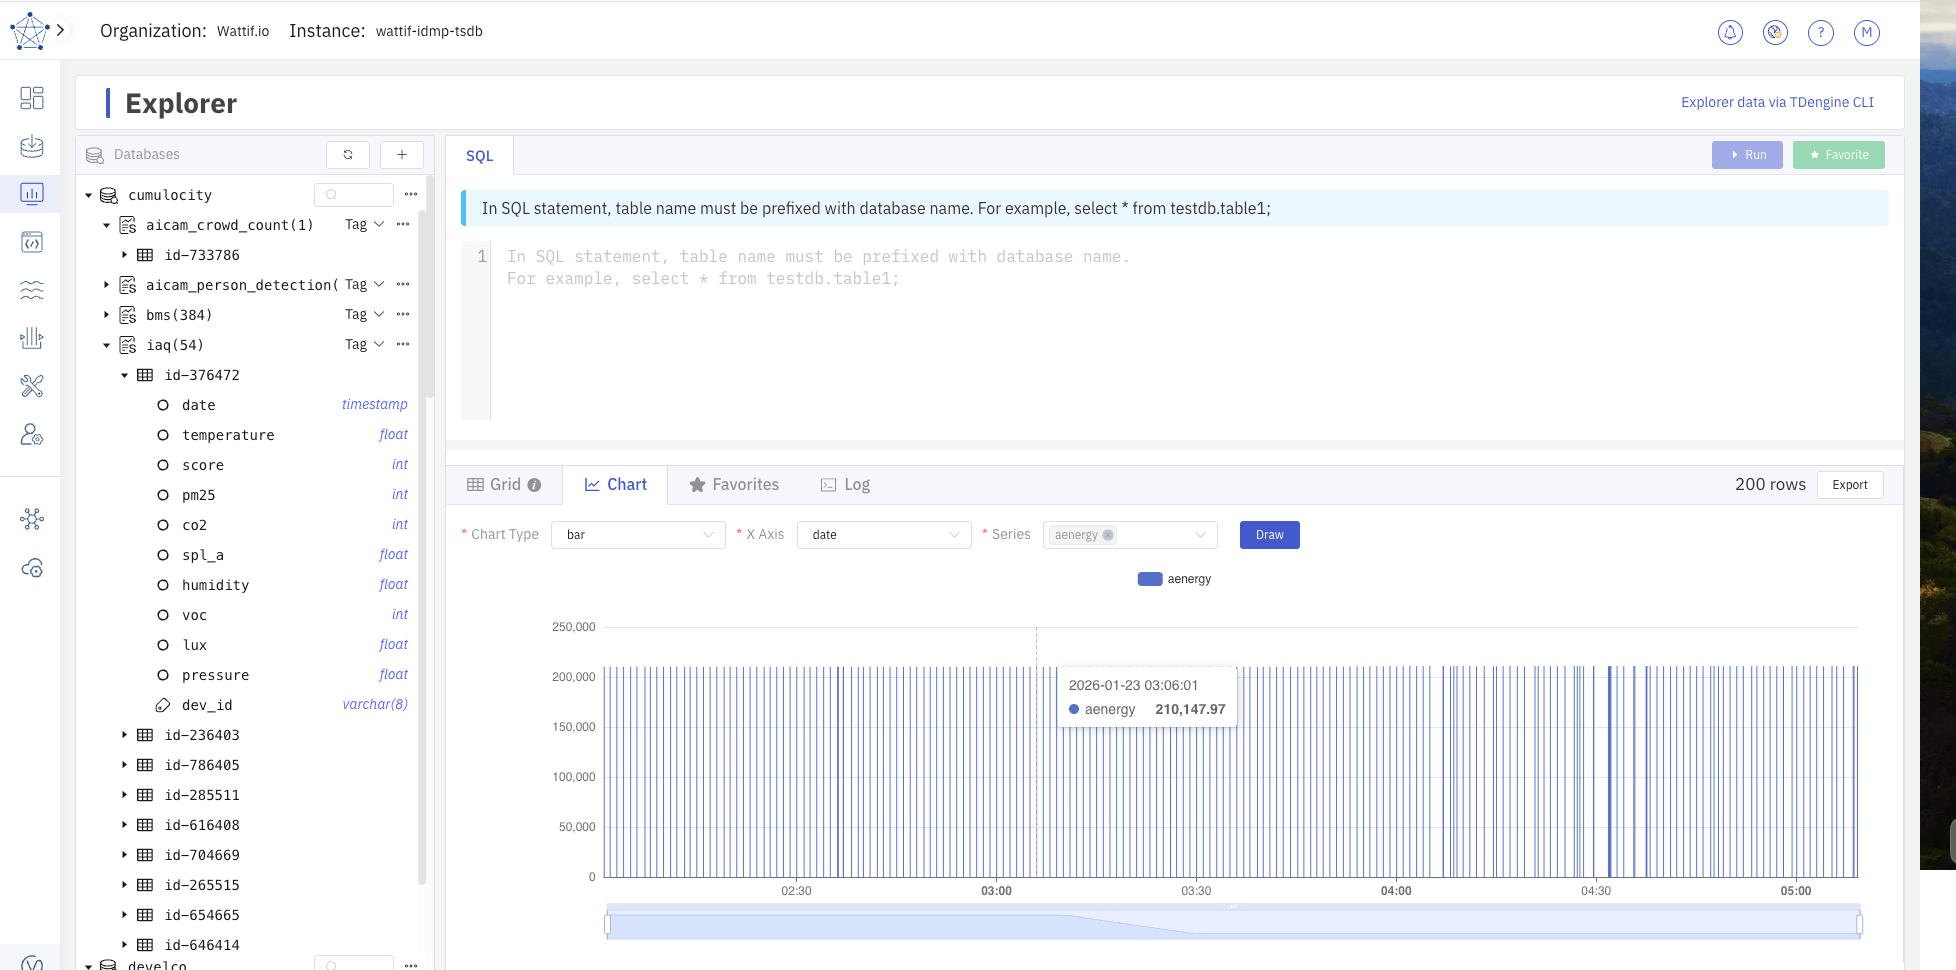Open the Chart Type bar dropdown

click(638, 535)
